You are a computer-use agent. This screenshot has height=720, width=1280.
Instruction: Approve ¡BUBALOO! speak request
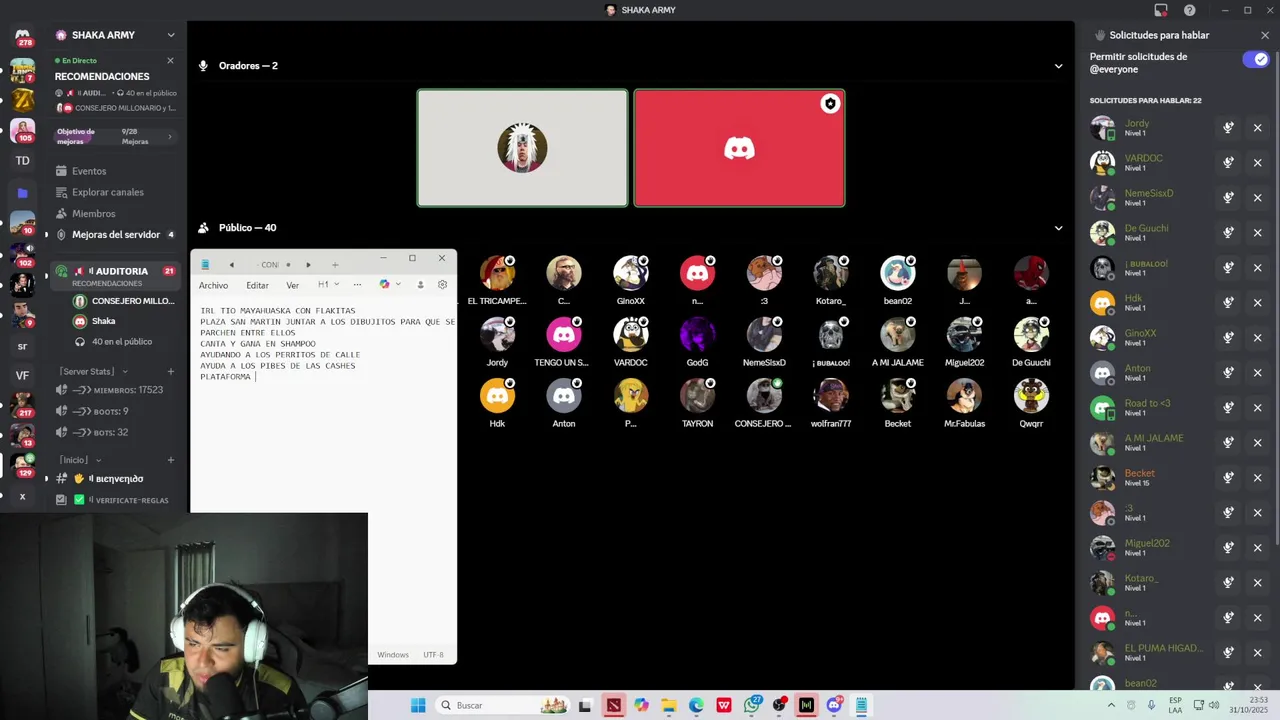pyautogui.click(x=1228, y=268)
